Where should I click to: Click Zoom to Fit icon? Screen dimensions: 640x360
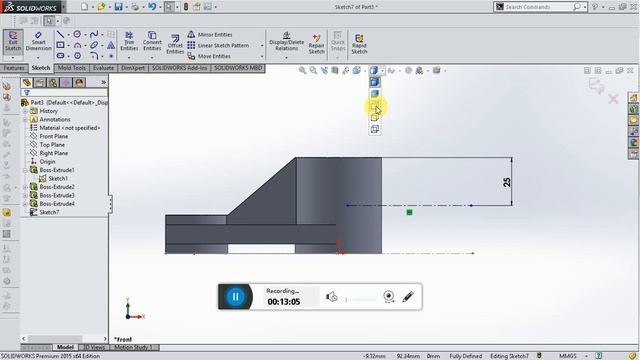coord(302,71)
